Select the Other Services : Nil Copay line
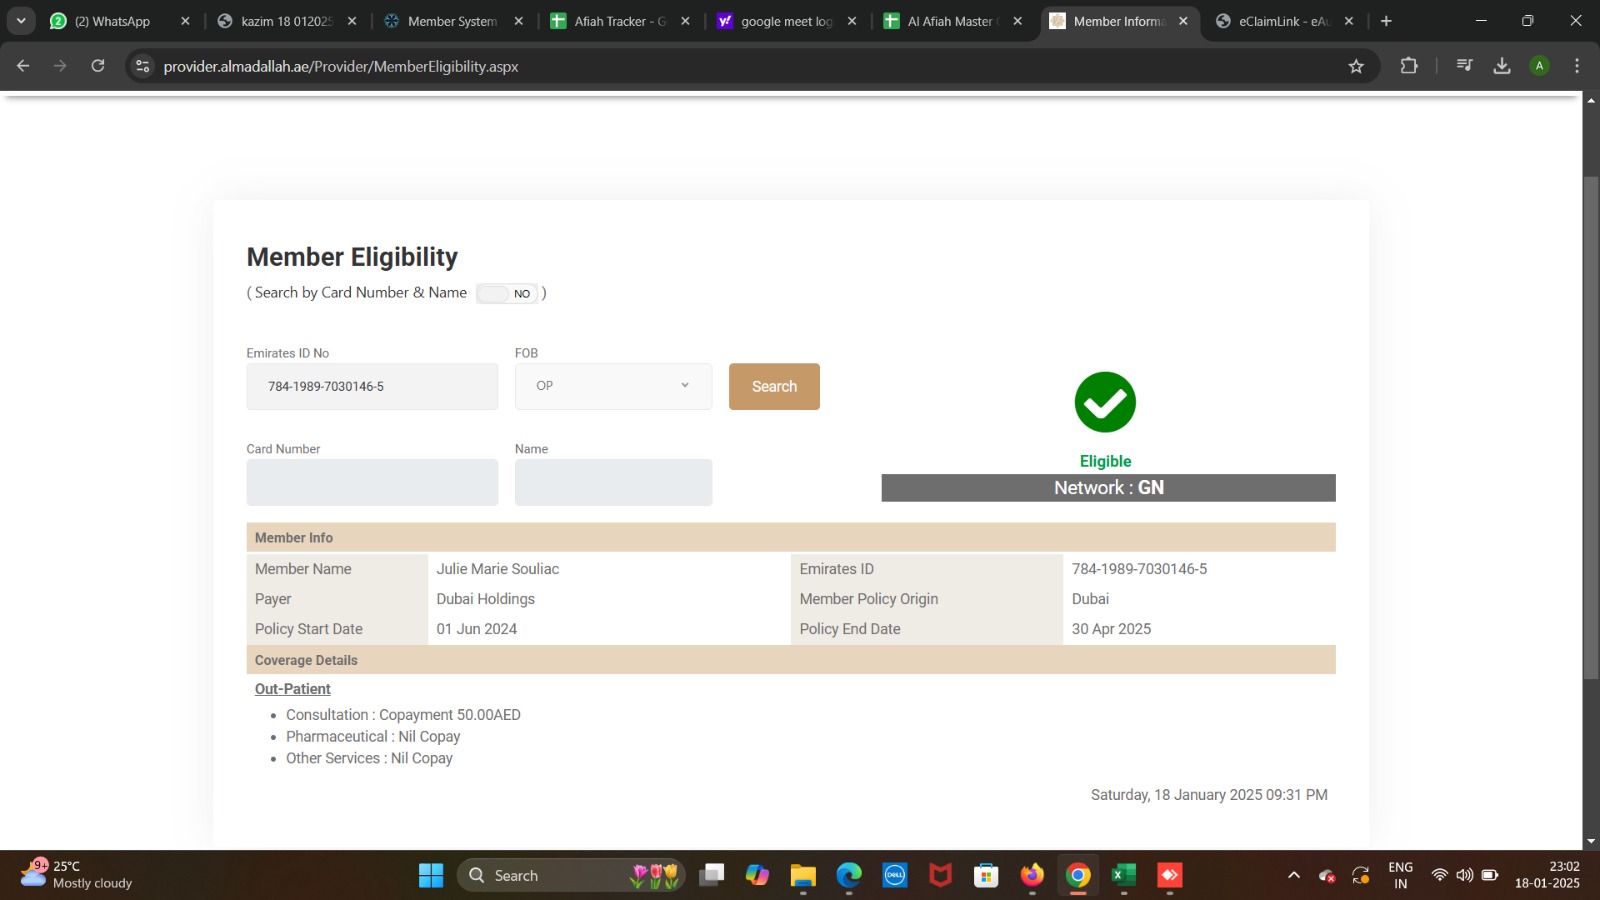 (x=369, y=759)
